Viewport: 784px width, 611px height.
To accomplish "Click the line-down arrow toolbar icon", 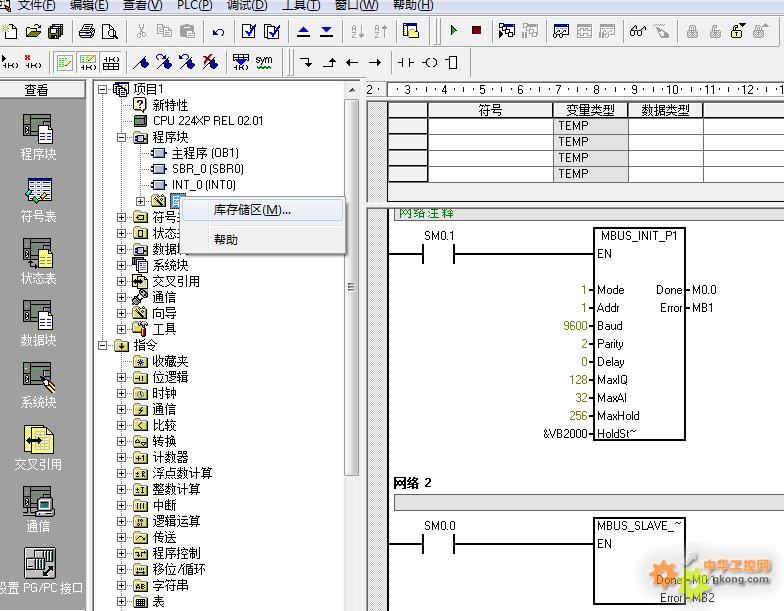I will click(x=306, y=62).
